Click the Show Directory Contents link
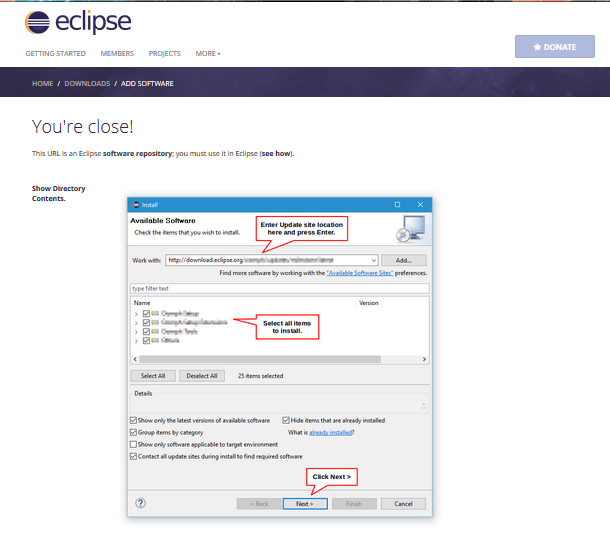 tap(58, 193)
